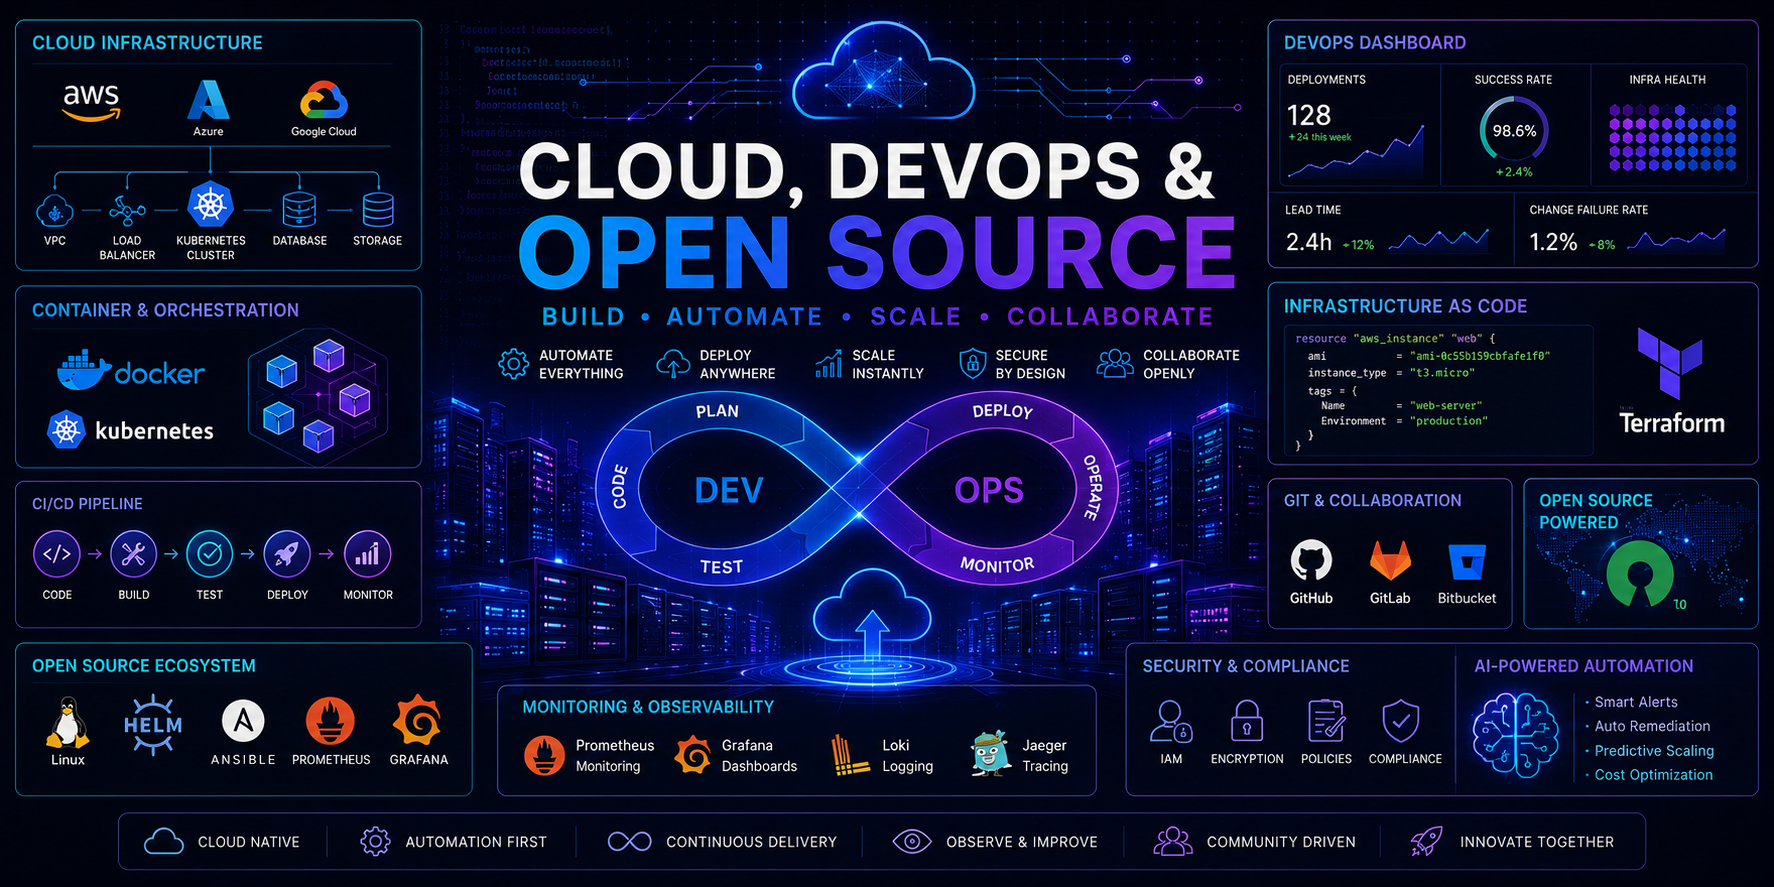Click the 1.2% change failure rate value
1774x887 pixels.
click(1553, 242)
